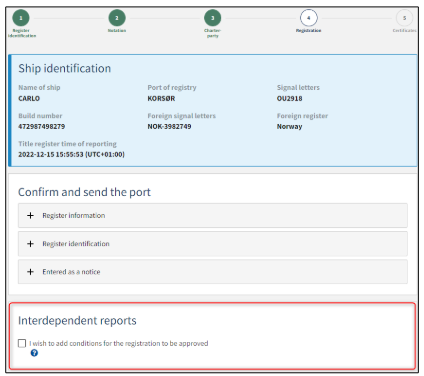
Task: Go to step 2 Notation circle
Action: (x=117, y=18)
